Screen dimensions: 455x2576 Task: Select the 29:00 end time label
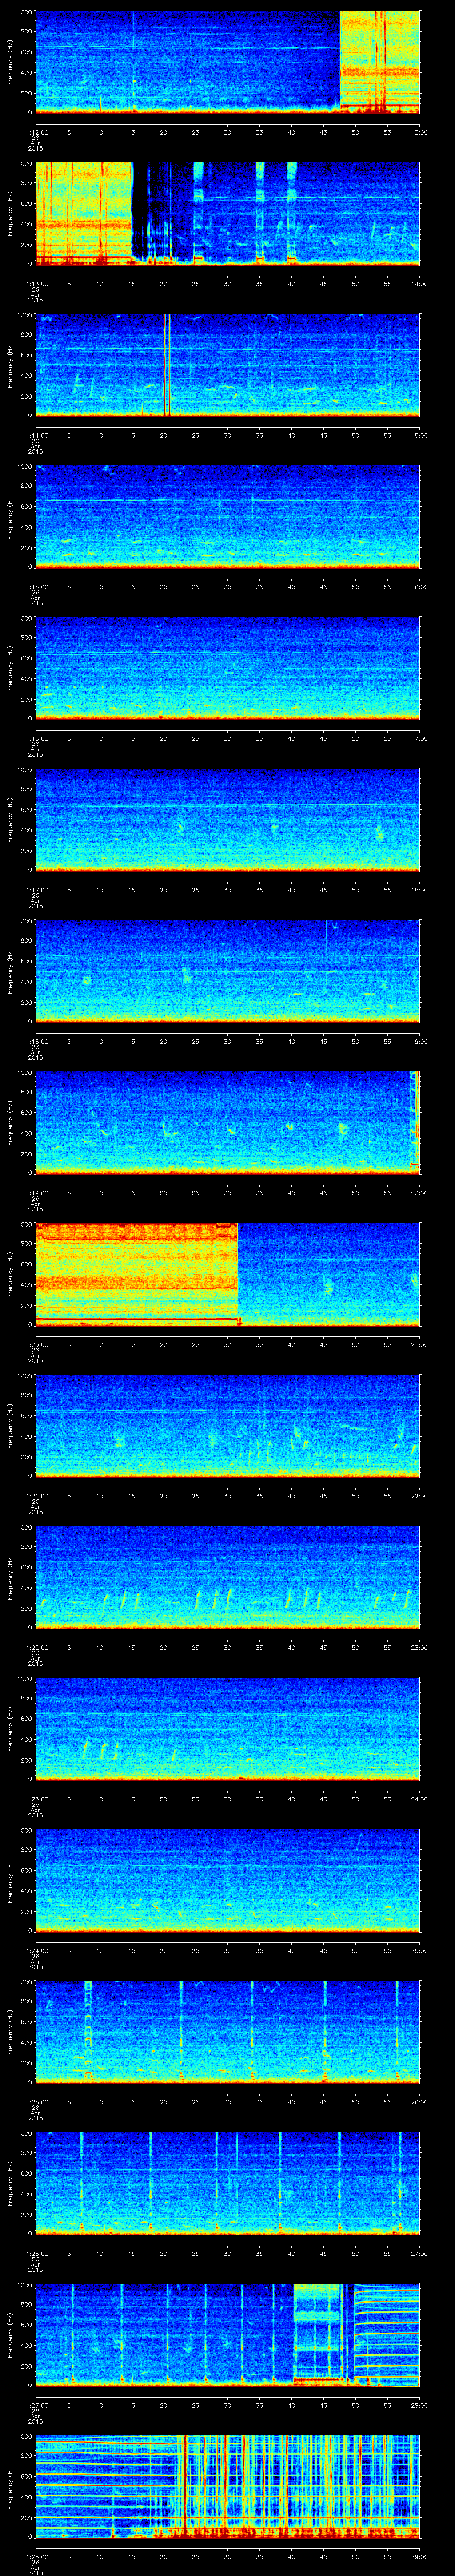420,2556
